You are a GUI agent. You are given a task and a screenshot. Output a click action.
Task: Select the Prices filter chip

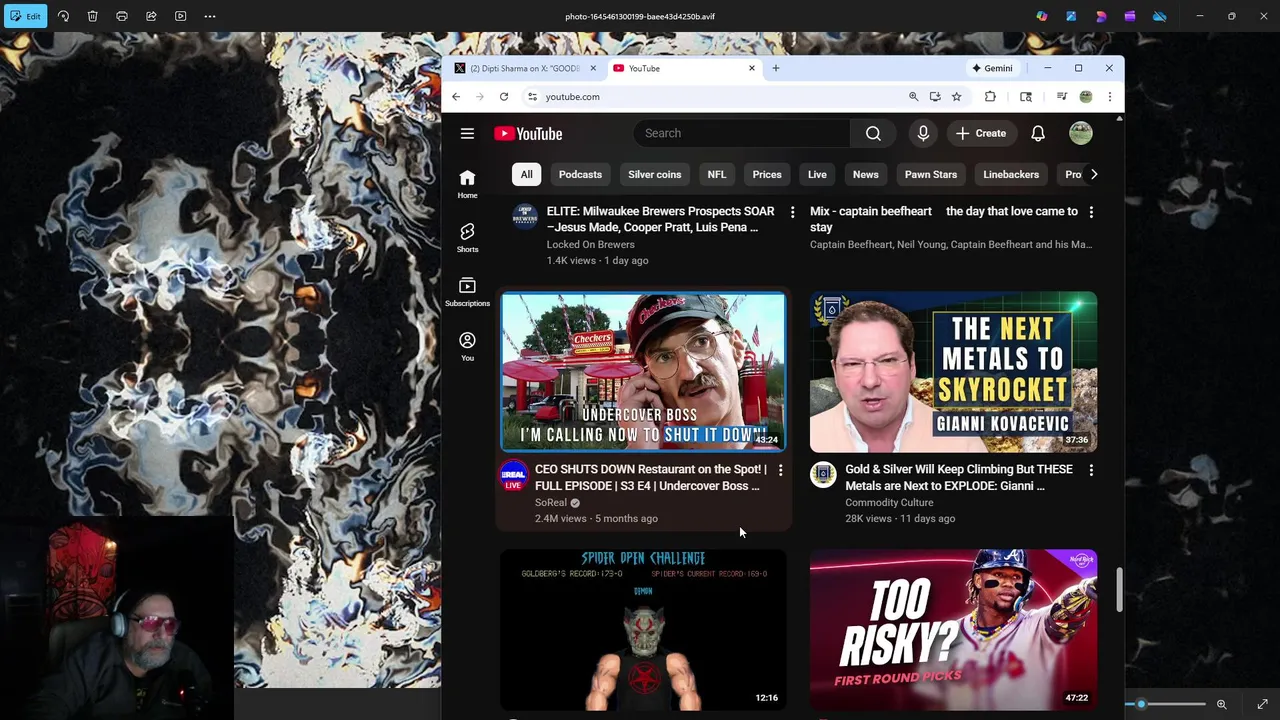point(767,174)
